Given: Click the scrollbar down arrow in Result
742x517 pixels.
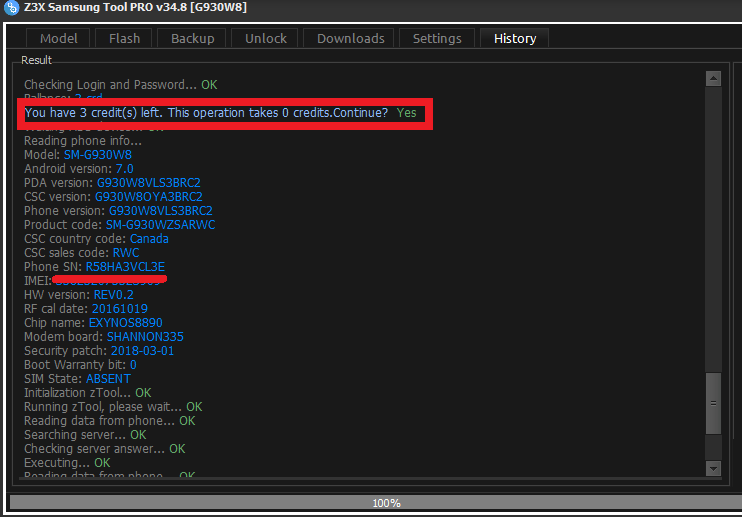Looking at the screenshot, I should coord(713,468).
